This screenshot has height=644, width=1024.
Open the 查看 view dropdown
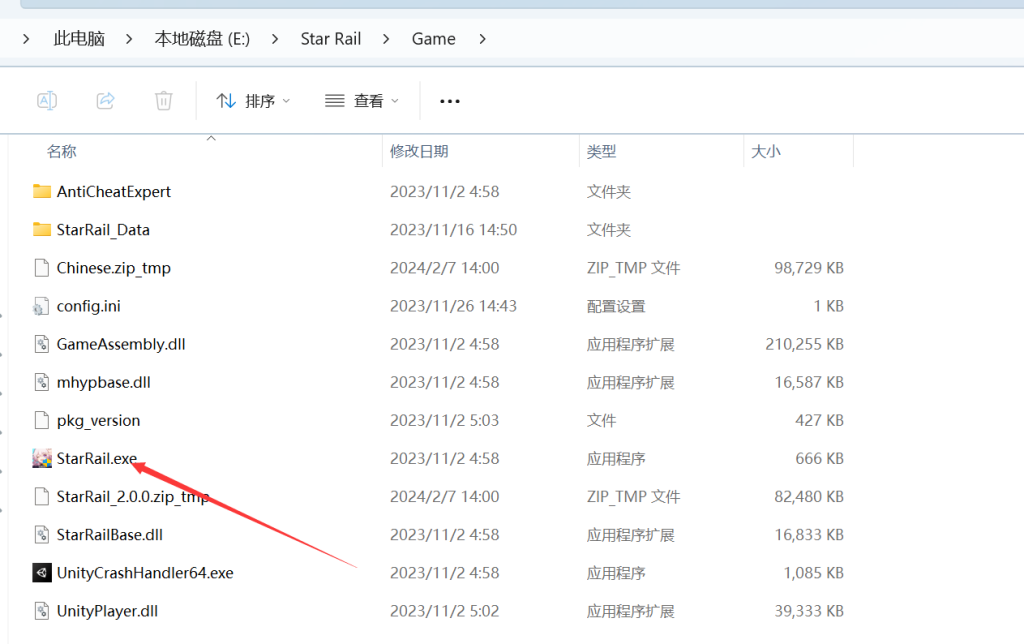361,100
